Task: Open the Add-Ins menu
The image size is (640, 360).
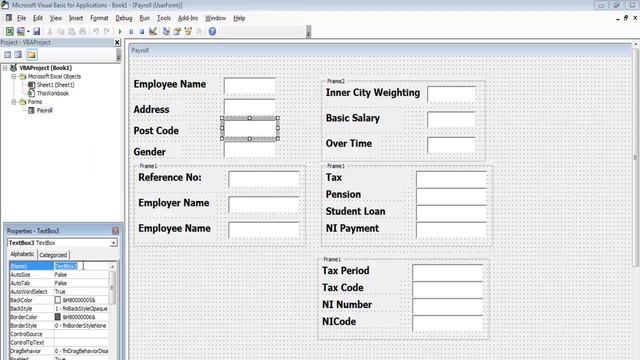Action: [x=188, y=18]
